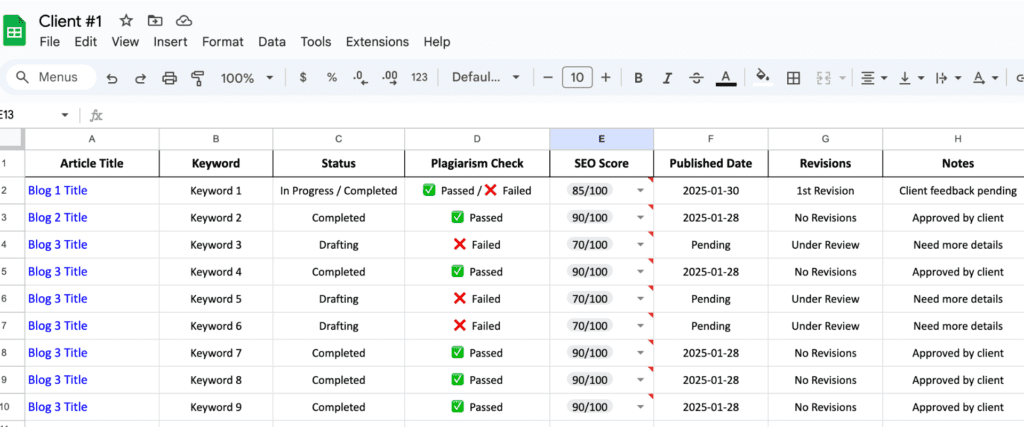
Task: Open the Tools menu
Action: (315, 42)
